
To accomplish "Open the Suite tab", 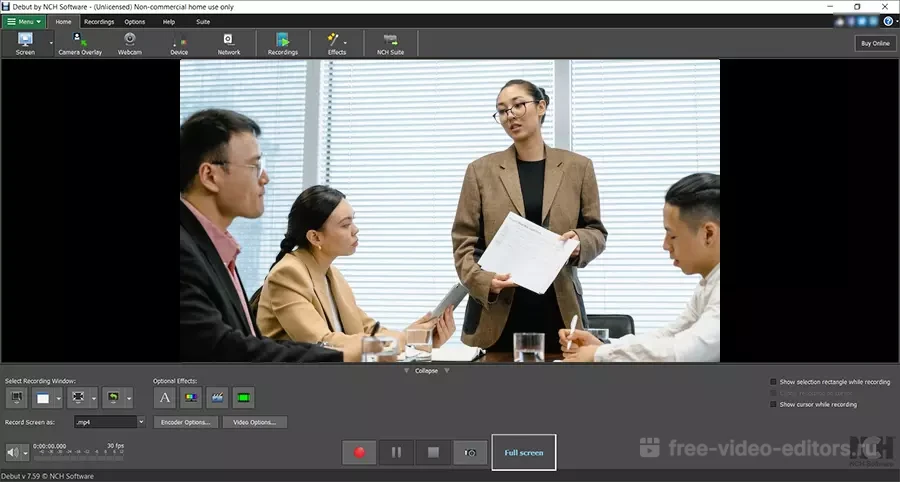I will (x=203, y=21).
